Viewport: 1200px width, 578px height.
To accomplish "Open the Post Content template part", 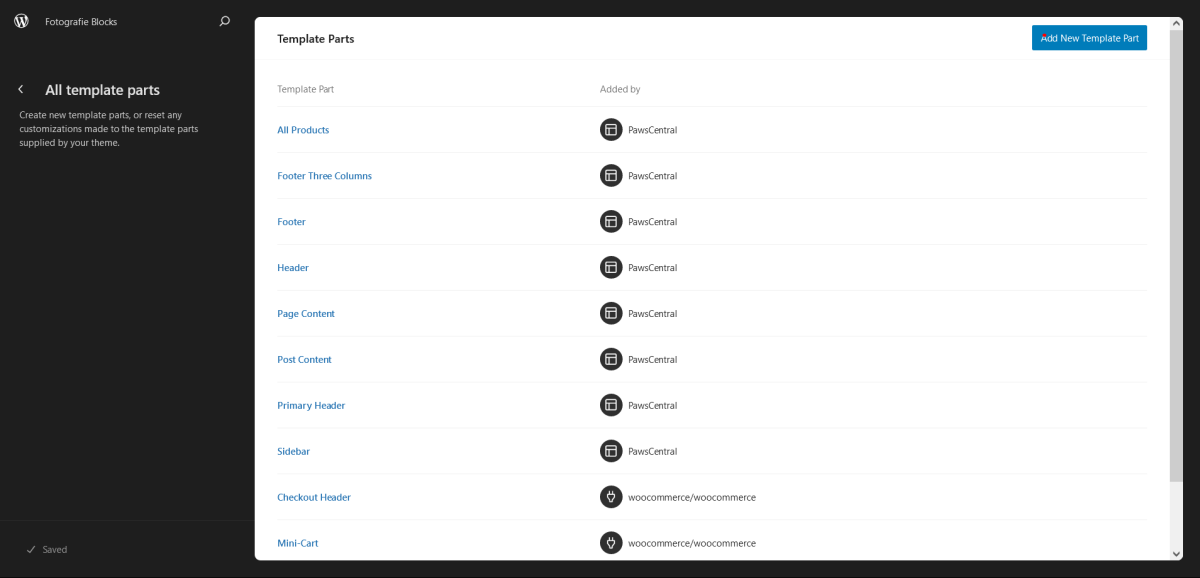I will (304, 360).
